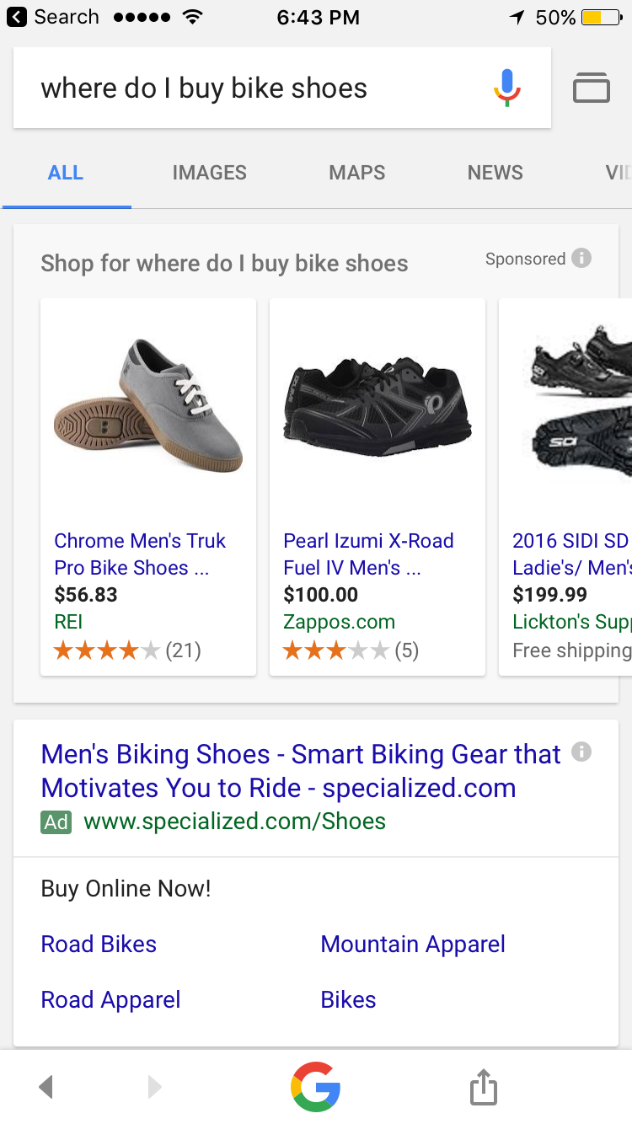The height and width of the screenshot is (1124, 632).
Task: Tap the Sponsored info icon
Action: (583, 258)
